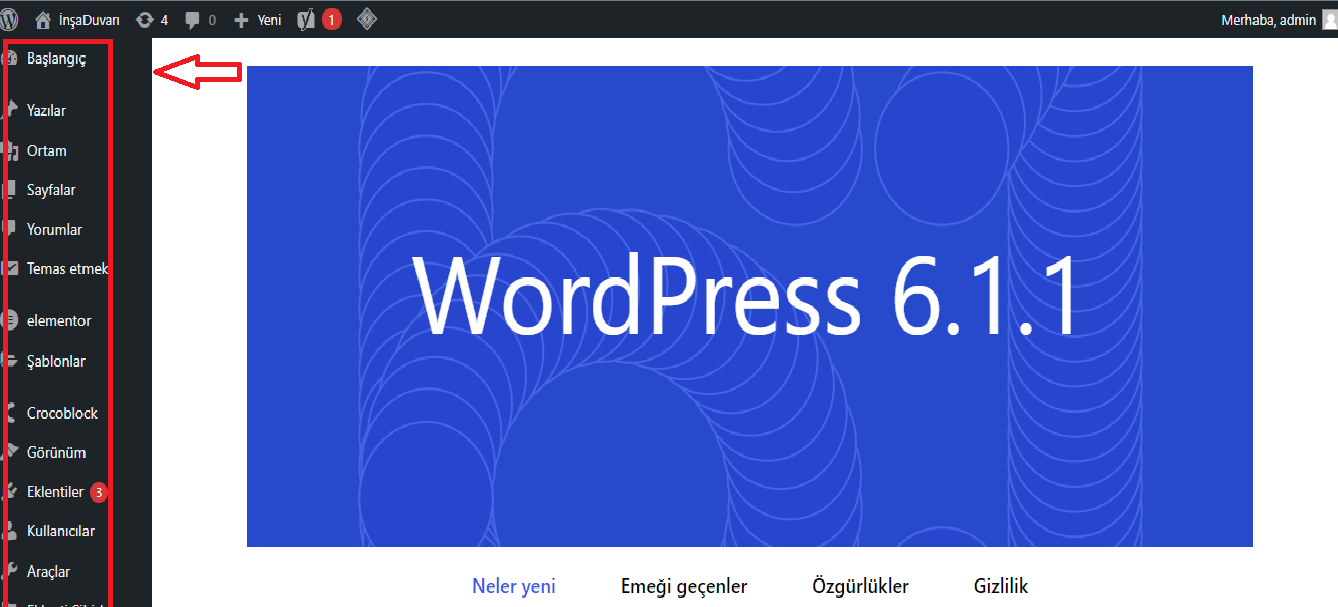
Task: Switch to Gizlilik tab
Action: [1001, 586]
